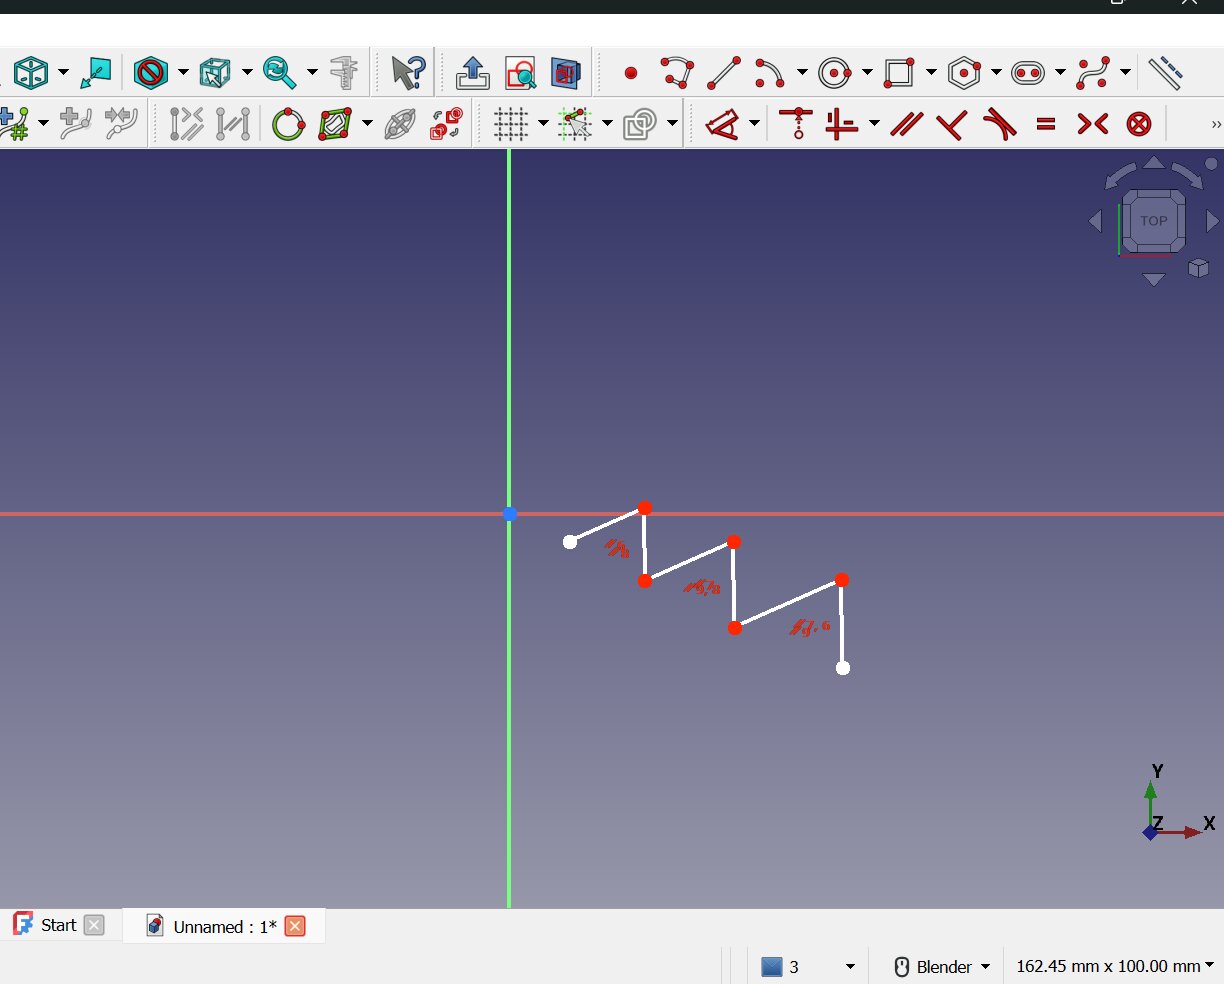Screen dimensions: 1224x984
Task: Apply the parallel constraint
Action: (x=907, y=124)
